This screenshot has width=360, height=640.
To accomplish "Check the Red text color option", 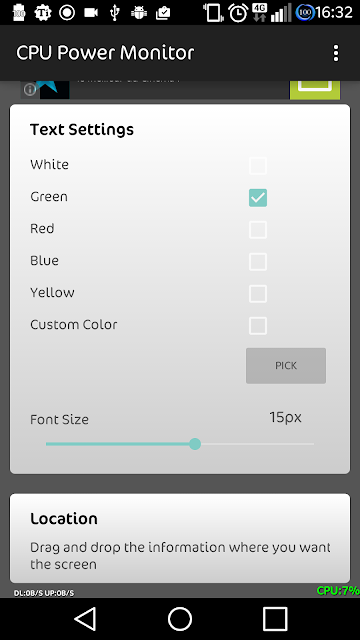I will coord(258,230).
